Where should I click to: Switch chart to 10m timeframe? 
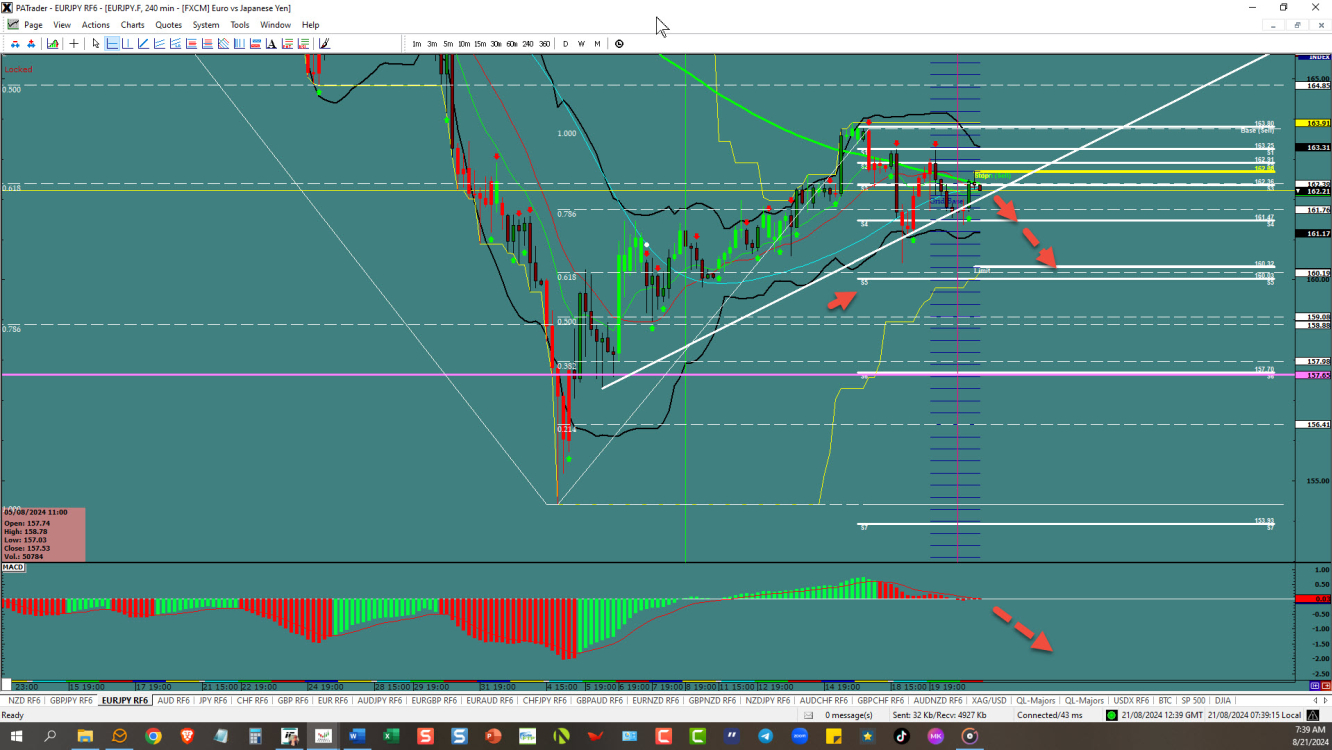(x=464, y=43)
